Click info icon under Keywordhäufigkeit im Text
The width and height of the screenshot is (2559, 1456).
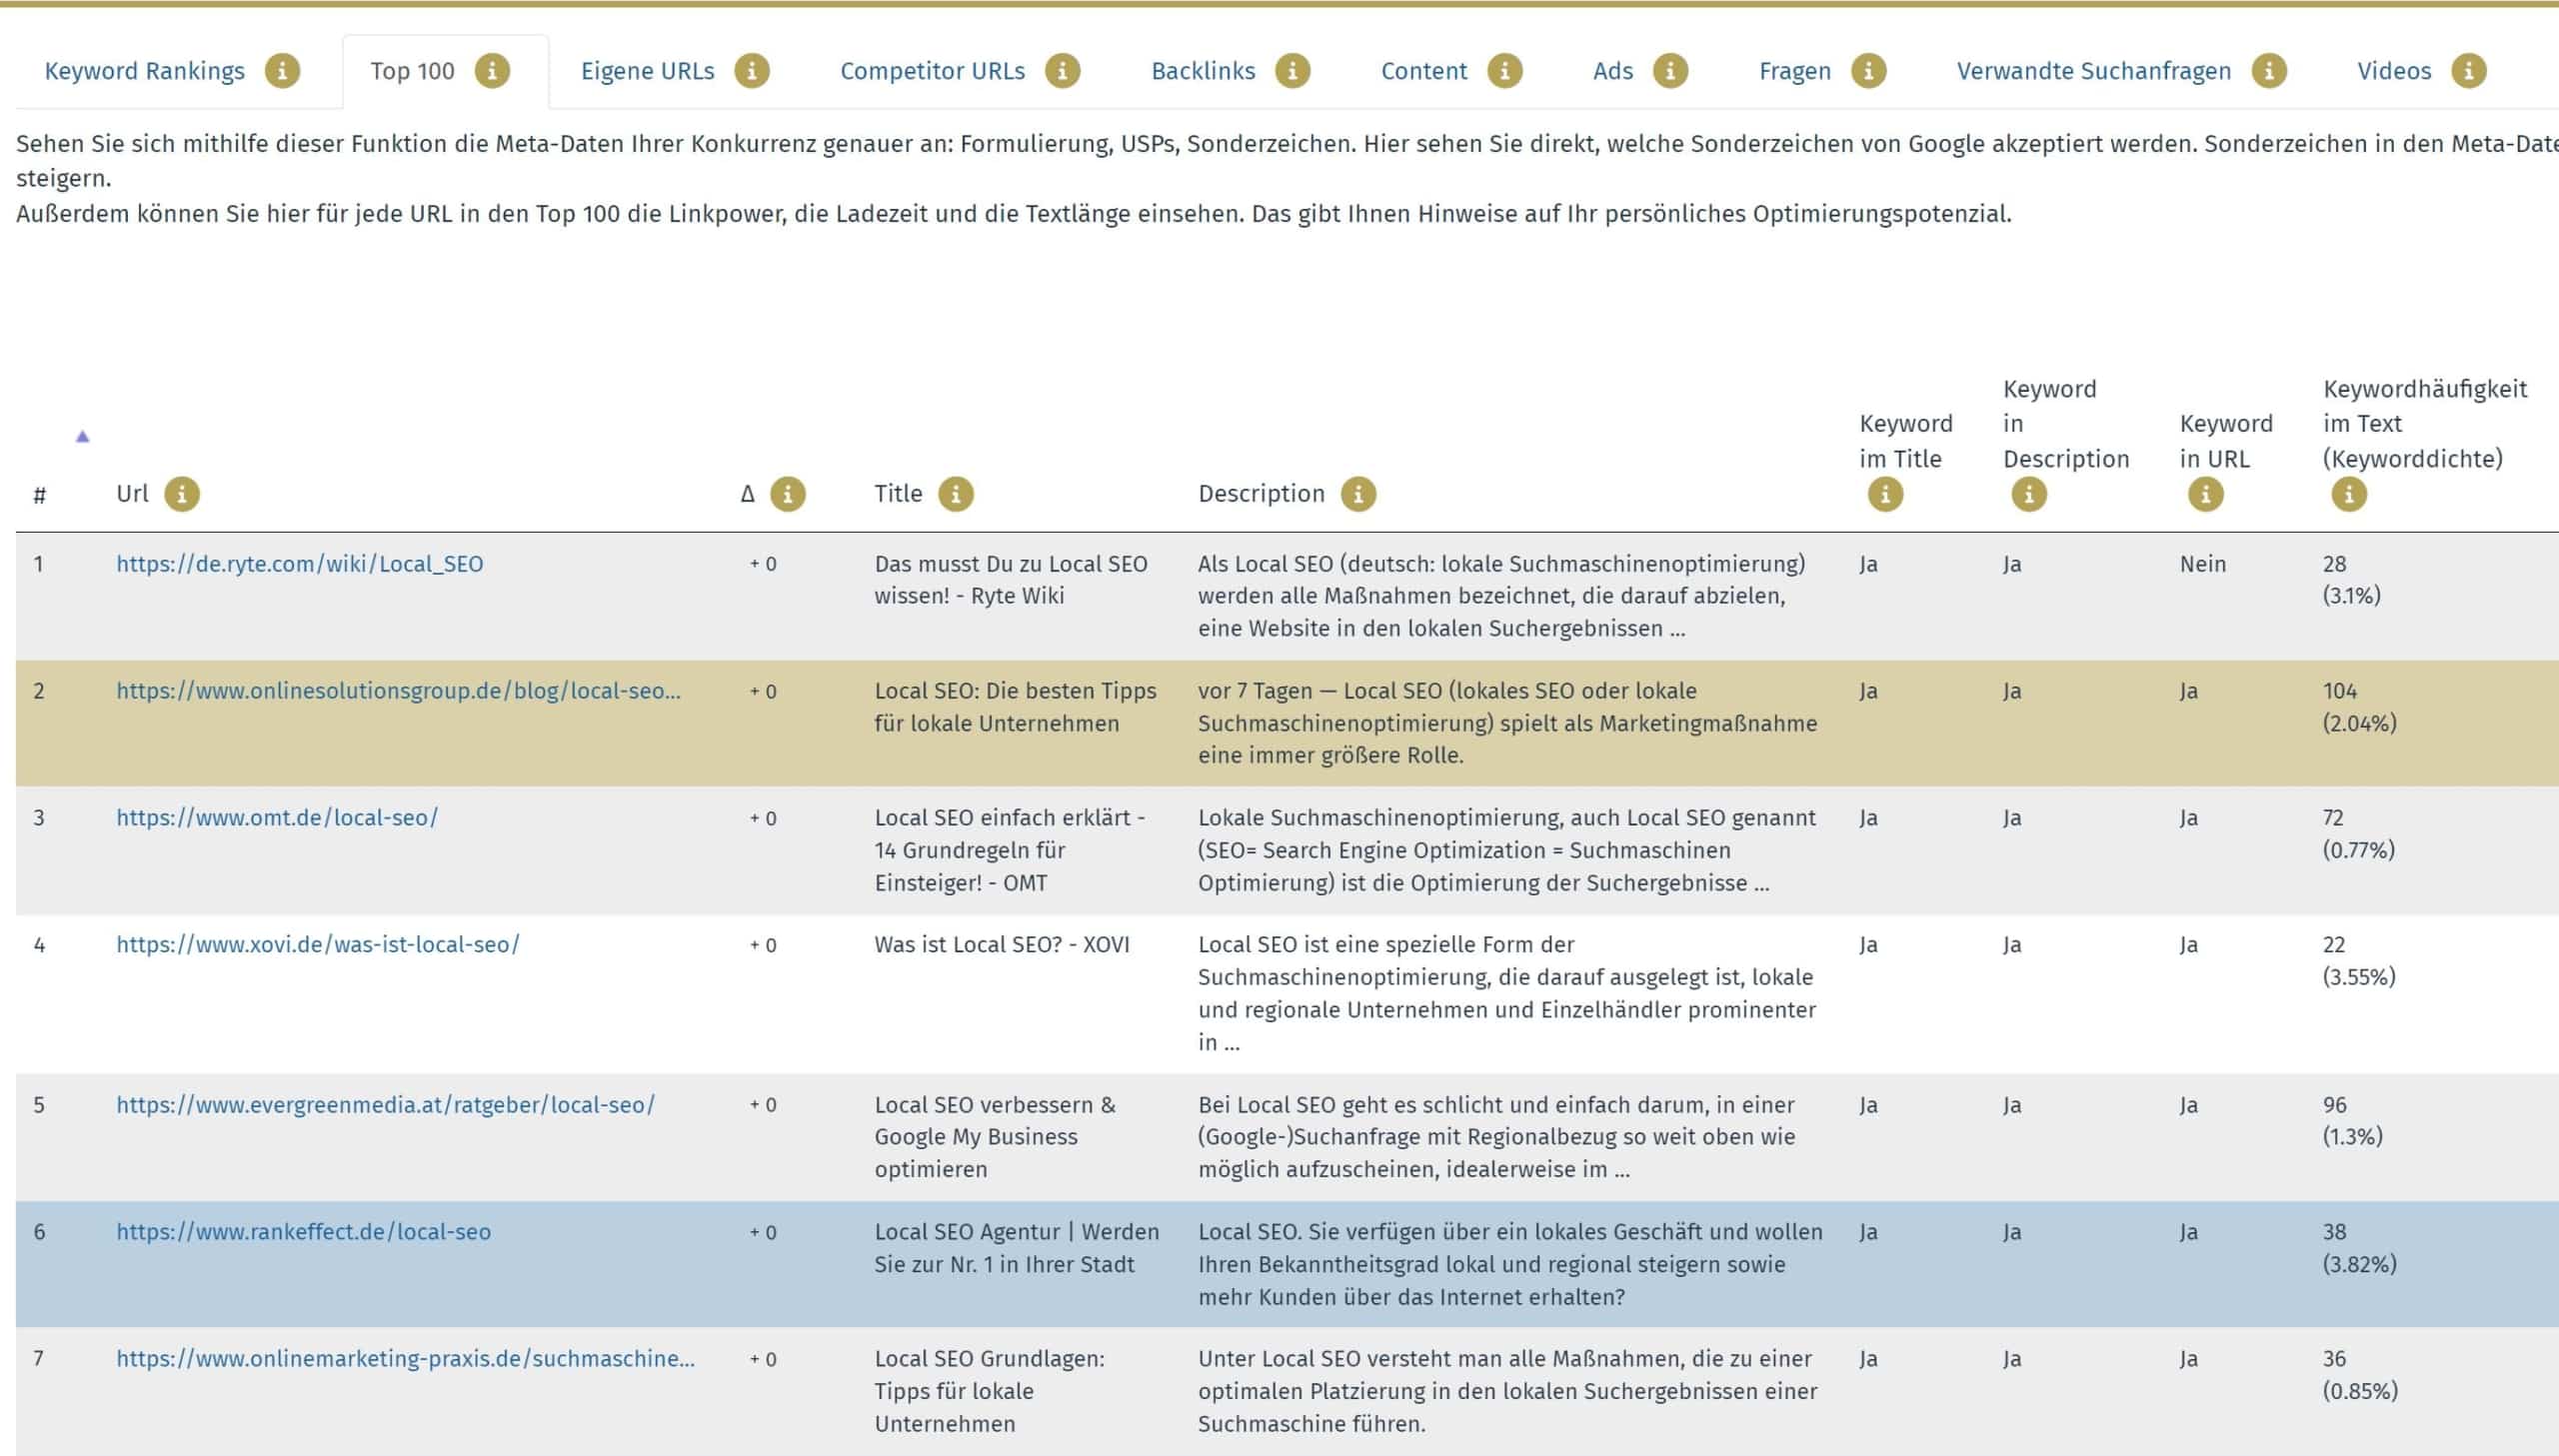click(x=2349, y=494)
